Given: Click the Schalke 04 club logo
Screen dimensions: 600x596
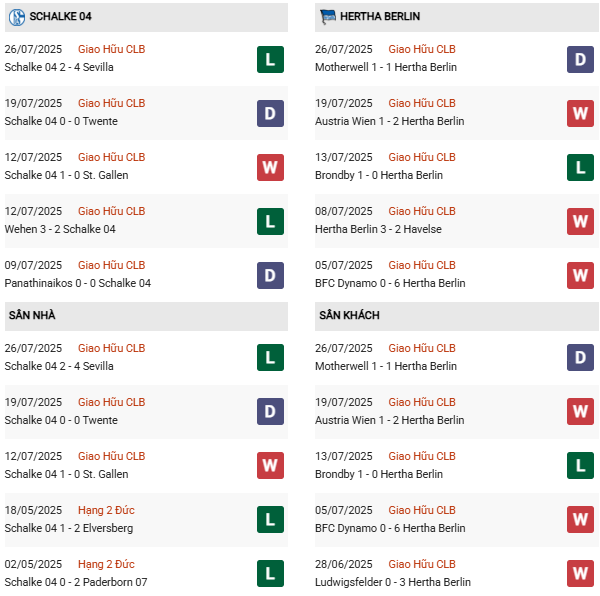Looking at the screenshot, I should pos(15,17).
